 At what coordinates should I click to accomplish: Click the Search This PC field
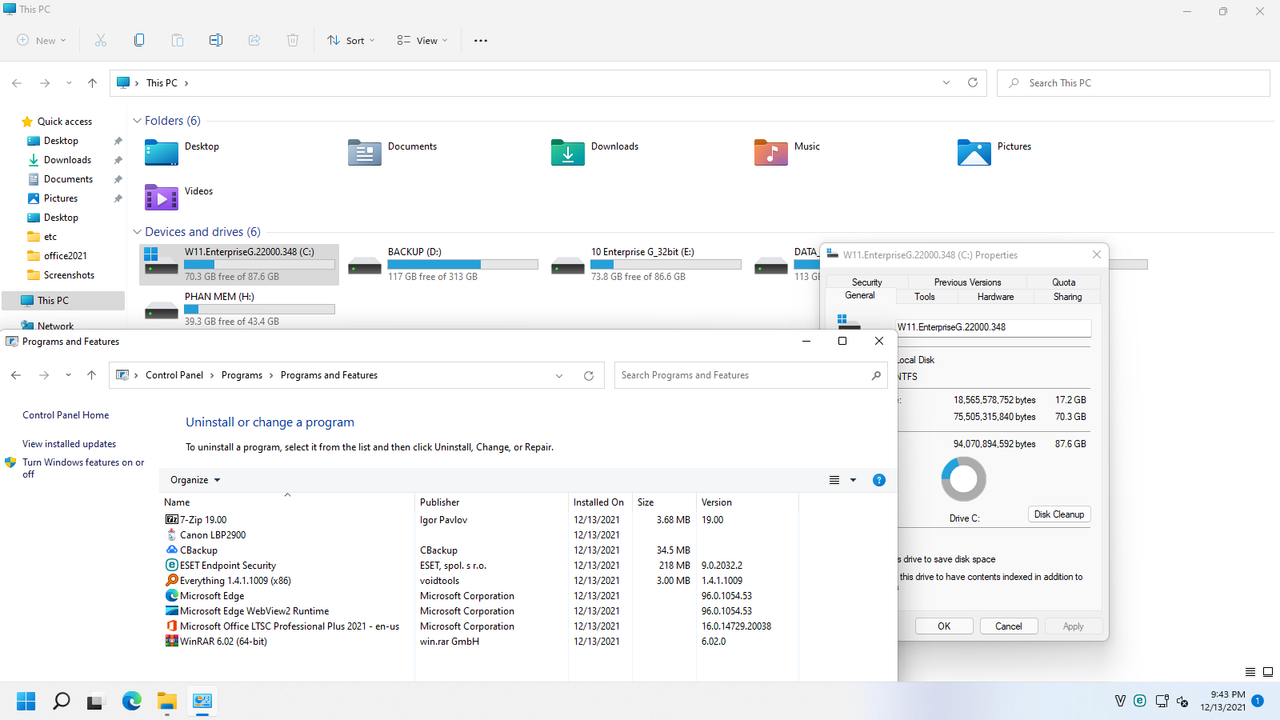(x=1133, y=83)
